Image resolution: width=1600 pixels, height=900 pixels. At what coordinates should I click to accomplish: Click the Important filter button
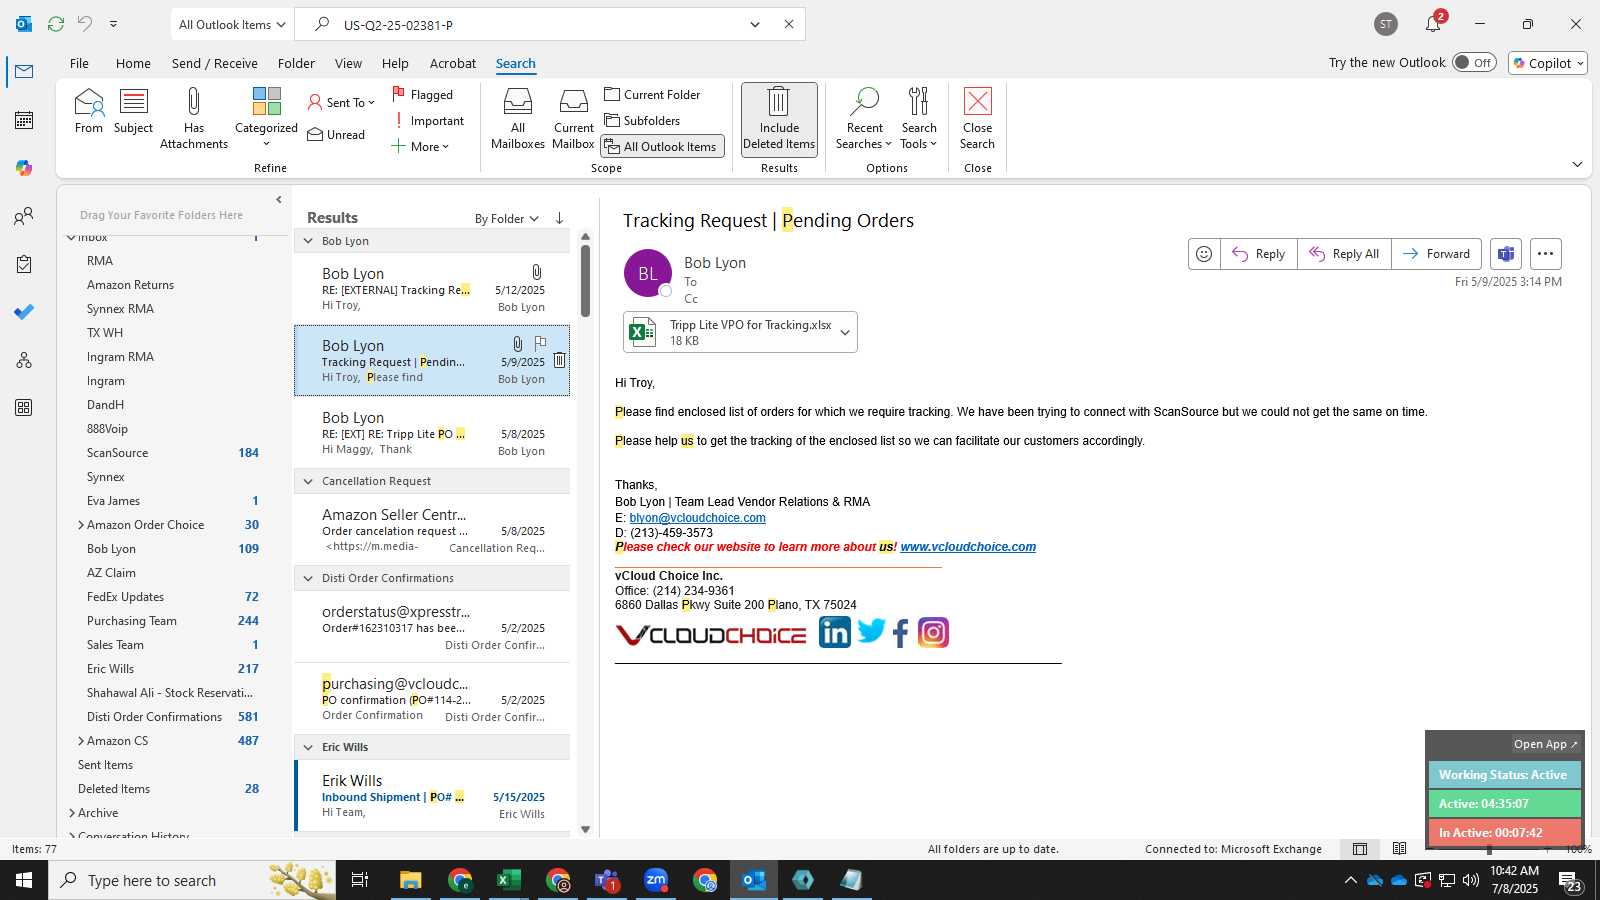click(430, 121)
